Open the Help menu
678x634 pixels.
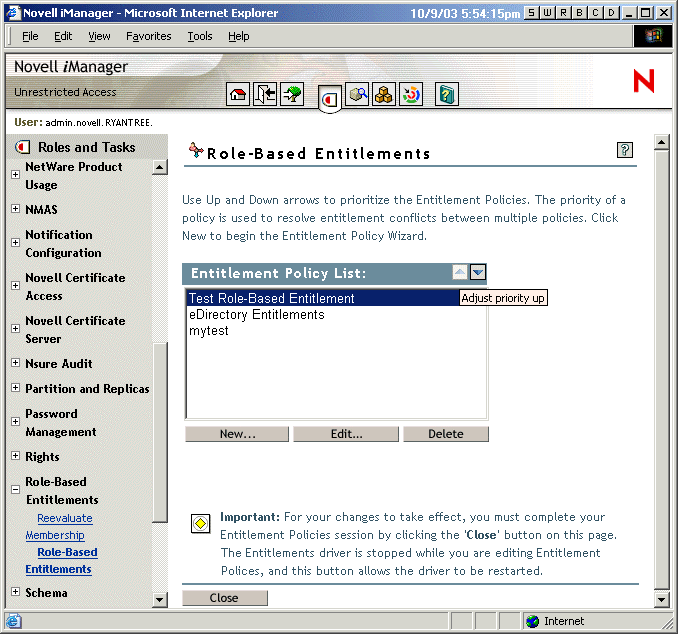coord(239,36)
